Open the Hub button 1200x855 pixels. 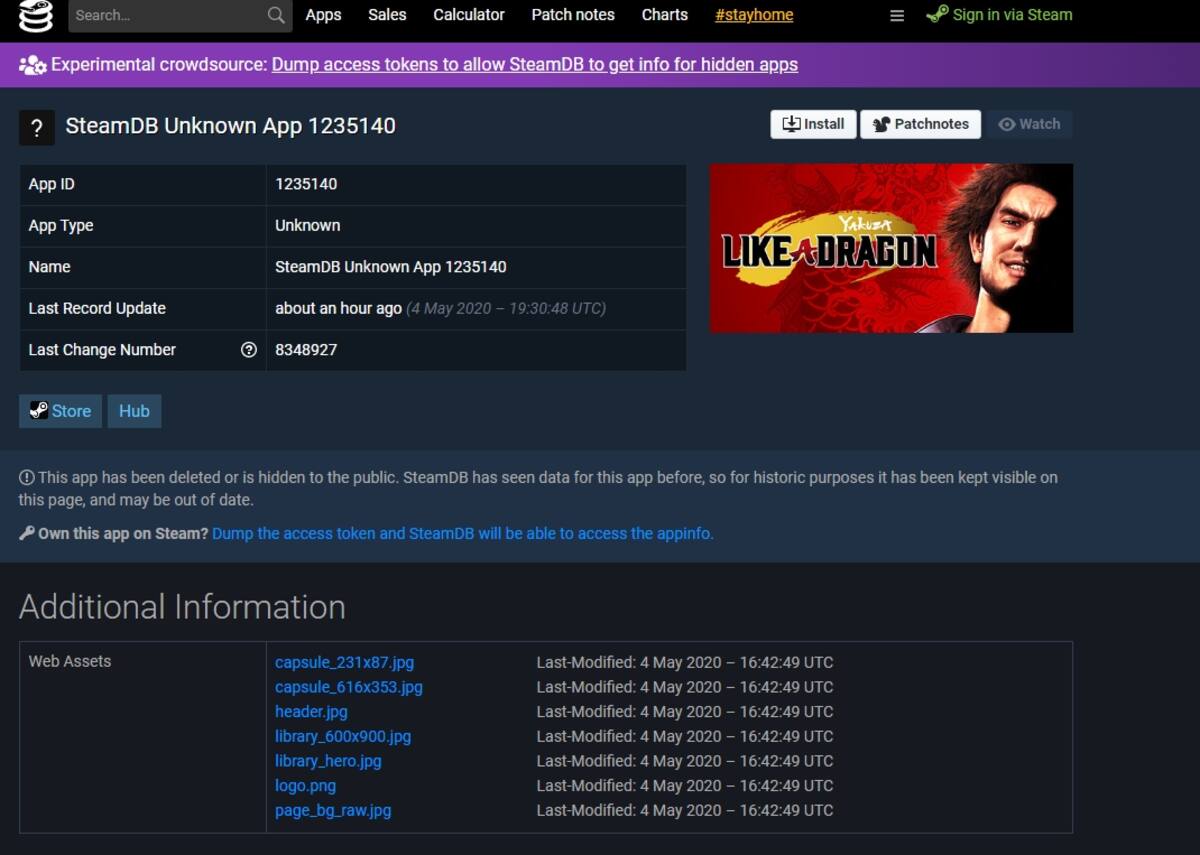tap(134, 411)
